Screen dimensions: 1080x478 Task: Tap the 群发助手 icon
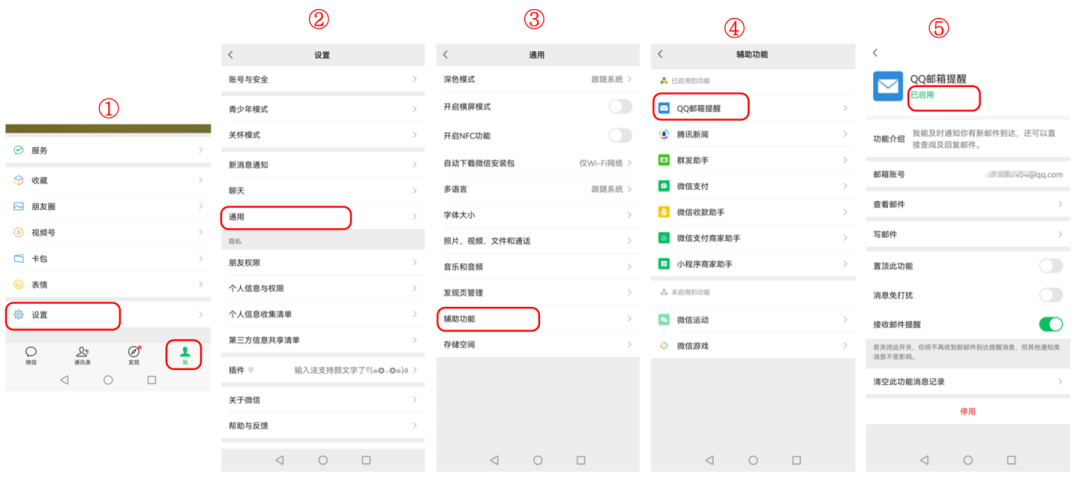tap(664, 160)
